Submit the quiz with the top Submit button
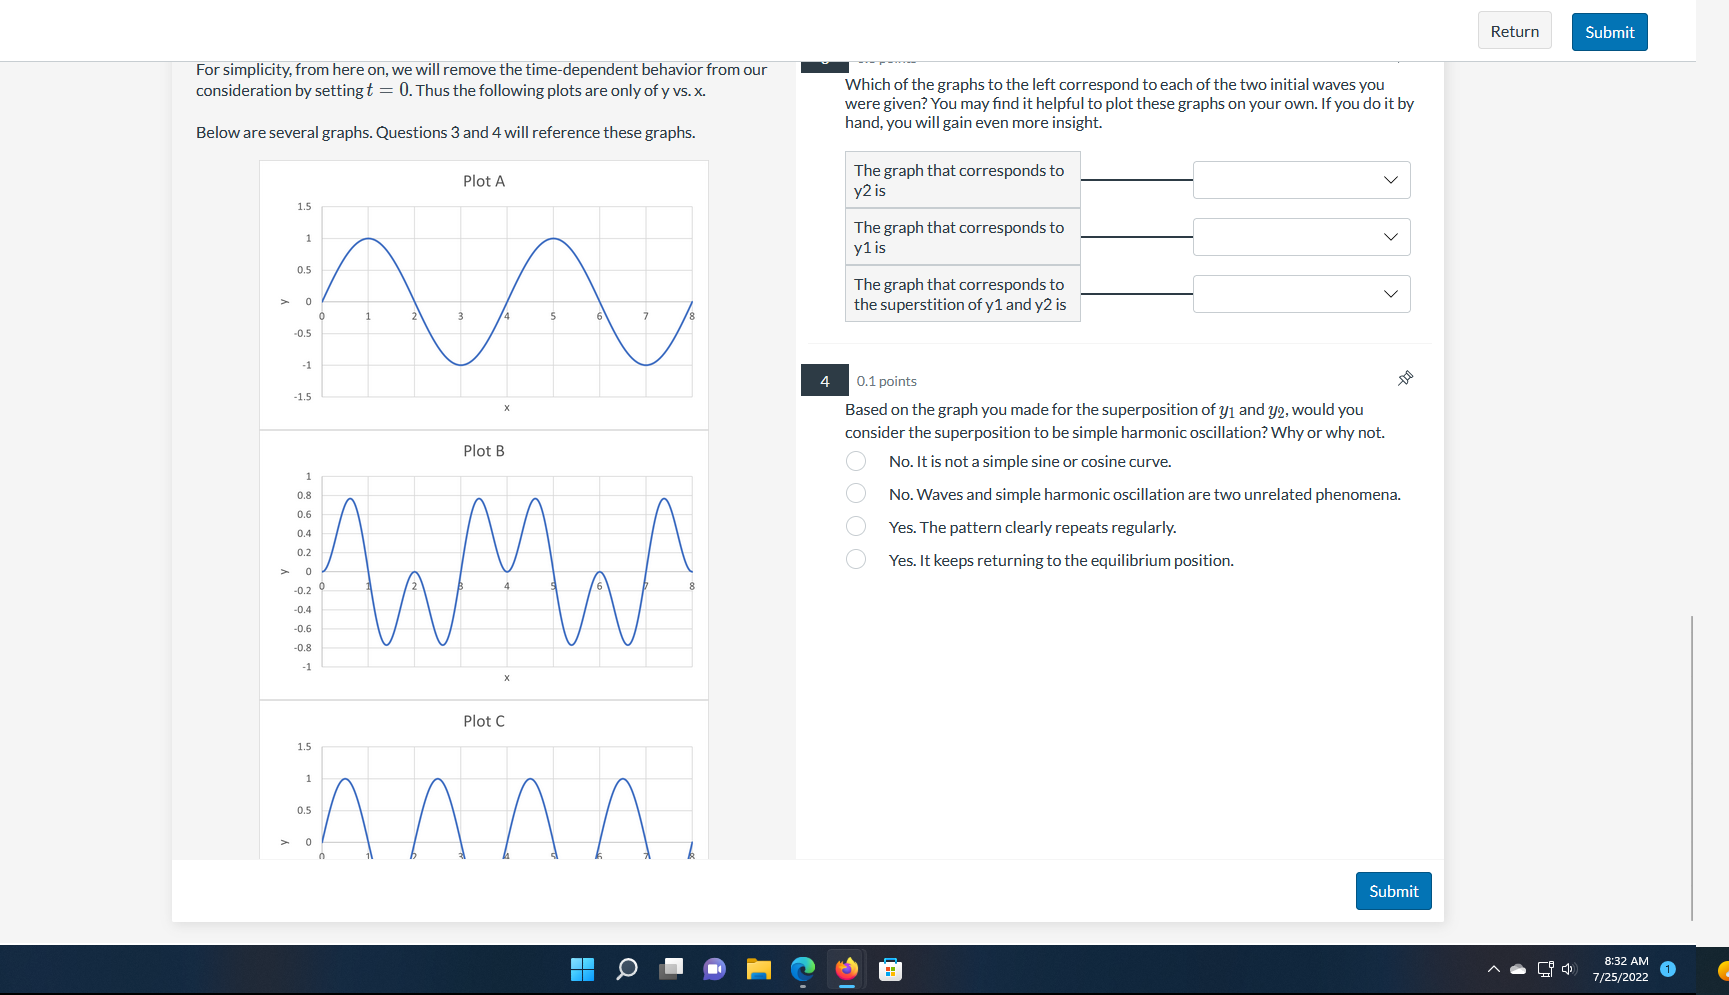The height and width of the screenshot is (995, 1729). [1608, 31]
